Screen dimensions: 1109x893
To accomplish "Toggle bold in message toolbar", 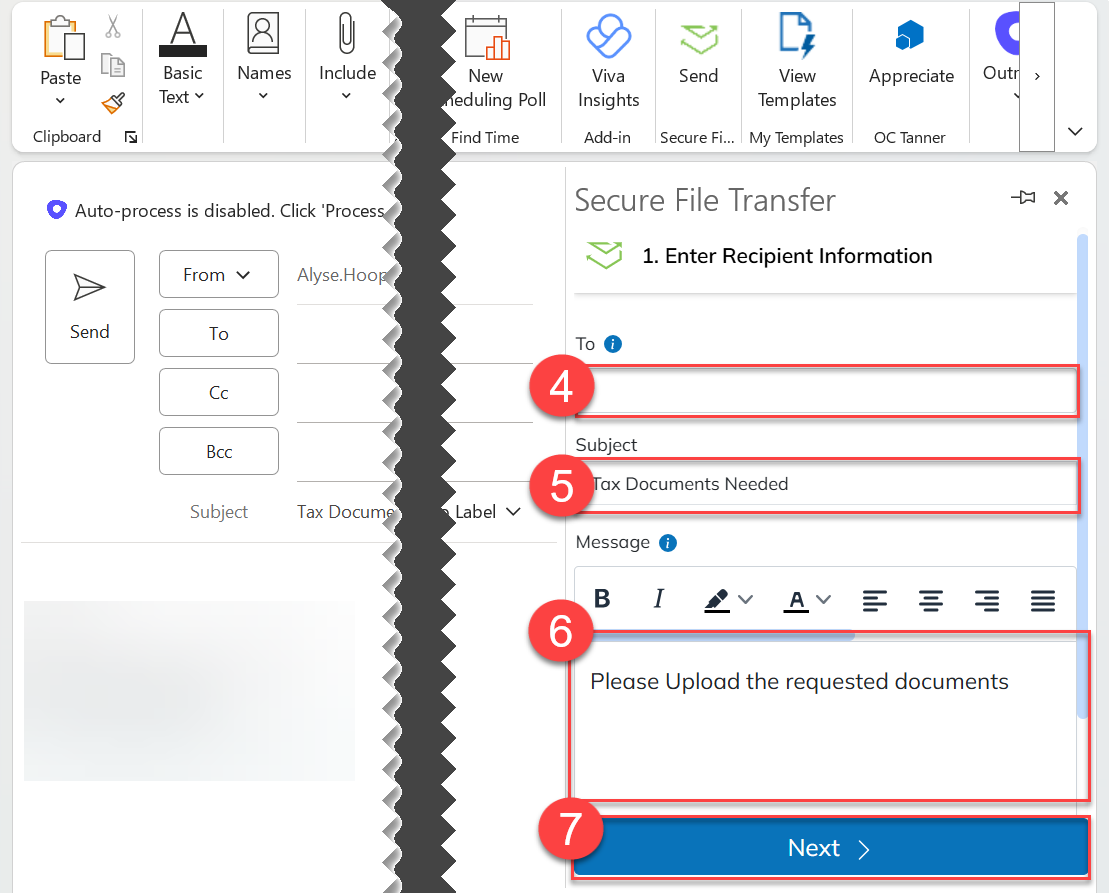I will point(602,599).
